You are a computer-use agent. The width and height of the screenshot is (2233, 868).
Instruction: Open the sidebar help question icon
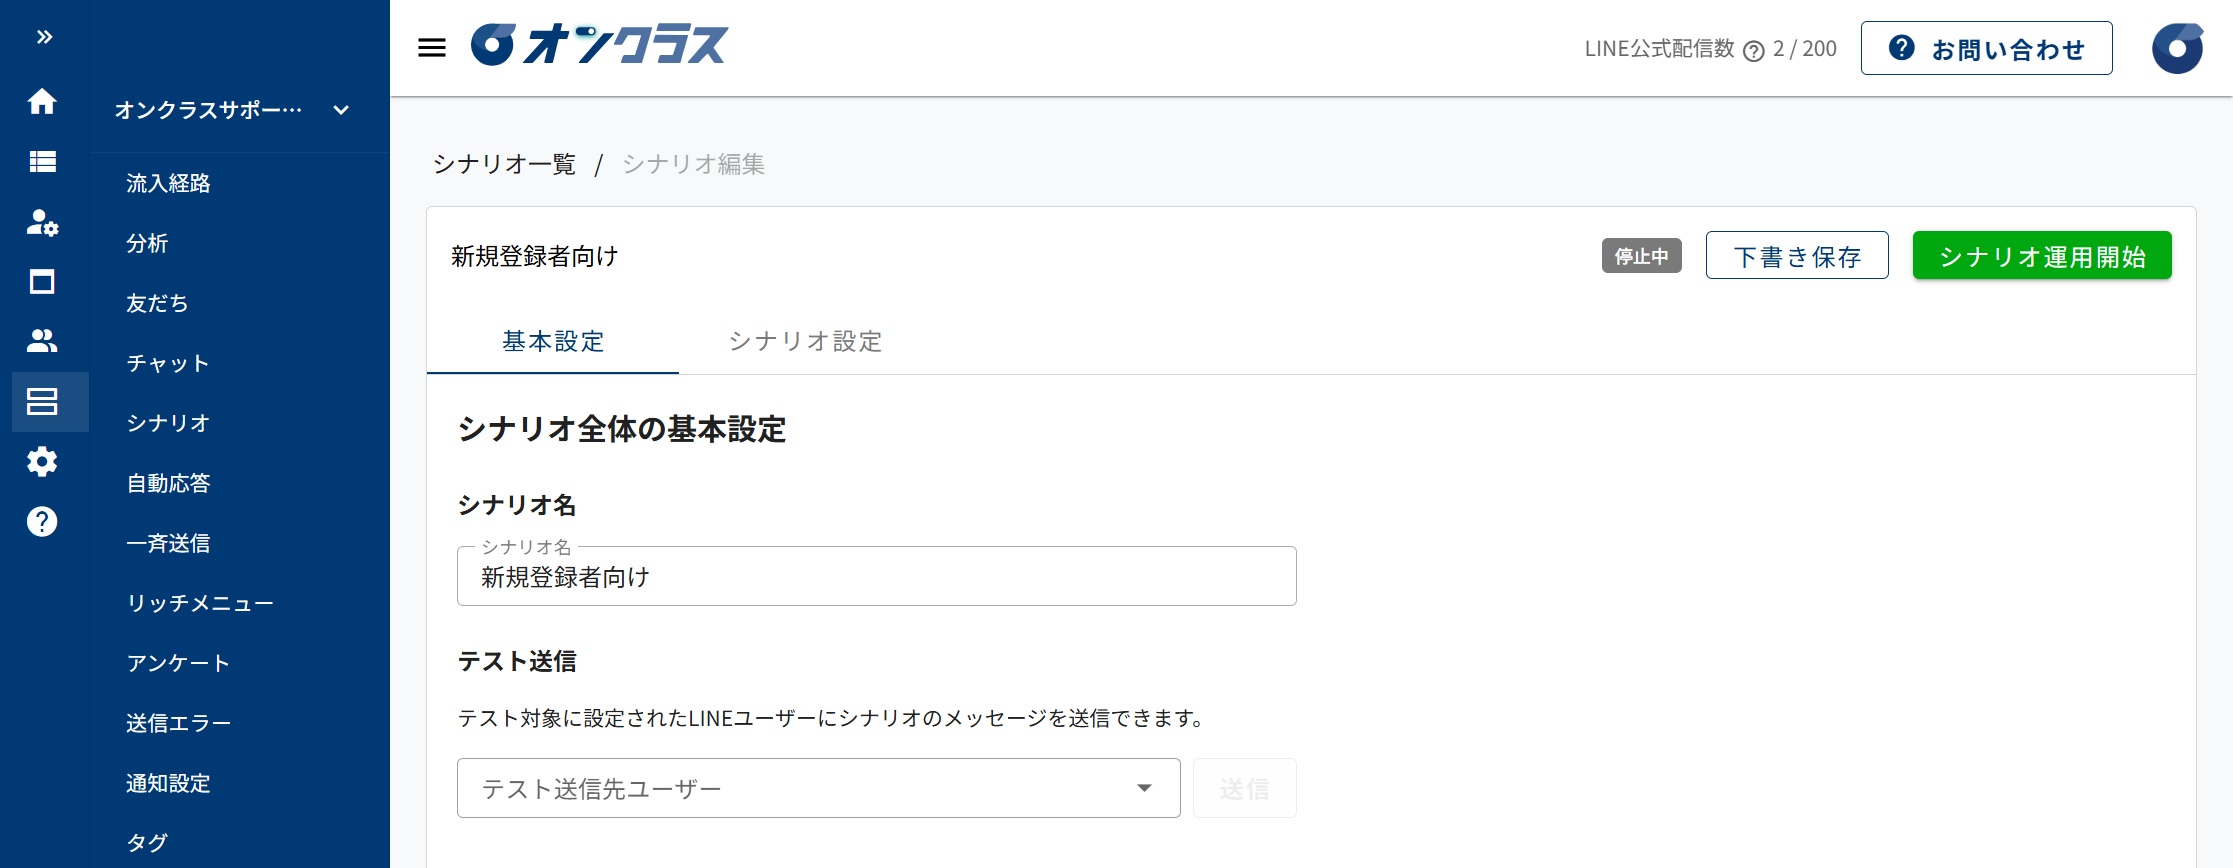42,521
